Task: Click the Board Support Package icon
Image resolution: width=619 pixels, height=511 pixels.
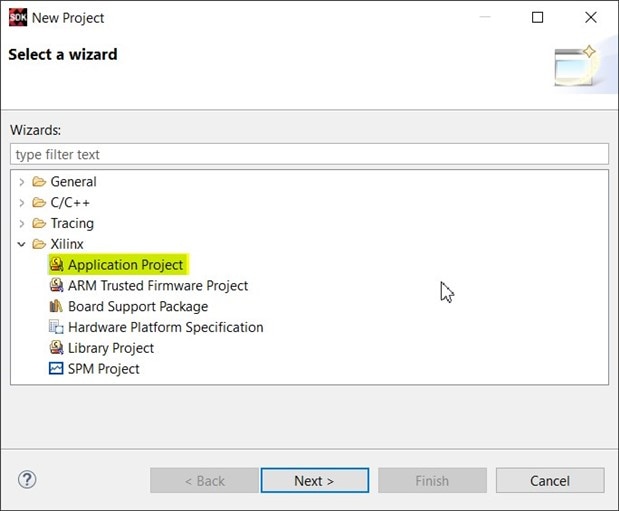Action: pyautogui.click(x=57, y=307)
